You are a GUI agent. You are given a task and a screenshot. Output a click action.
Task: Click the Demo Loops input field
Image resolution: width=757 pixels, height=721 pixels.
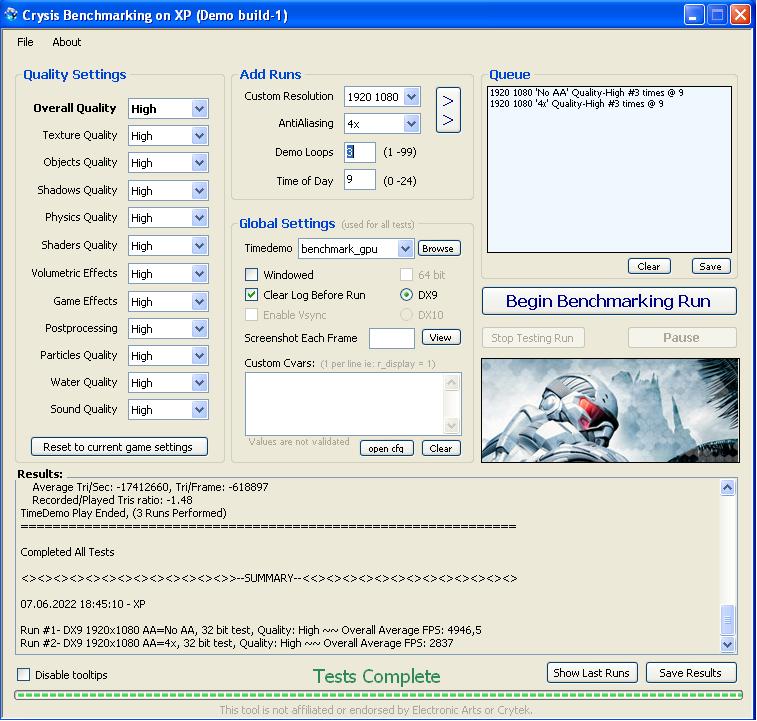pyautogui.click(x=360, y=152)
